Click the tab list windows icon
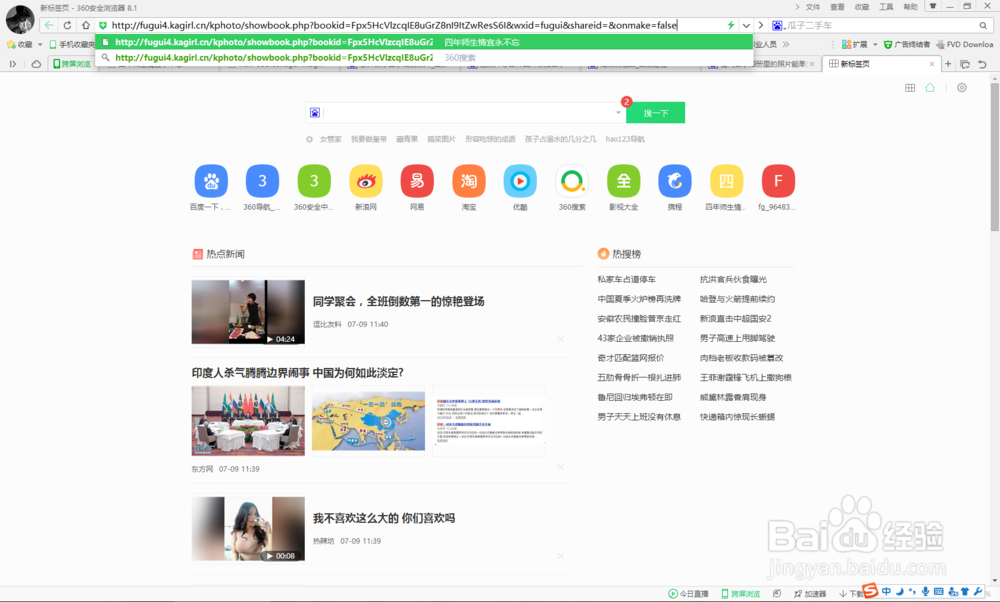Image resolution: width=1000 pixels, height=602 pixels. [x=965, y=64]
